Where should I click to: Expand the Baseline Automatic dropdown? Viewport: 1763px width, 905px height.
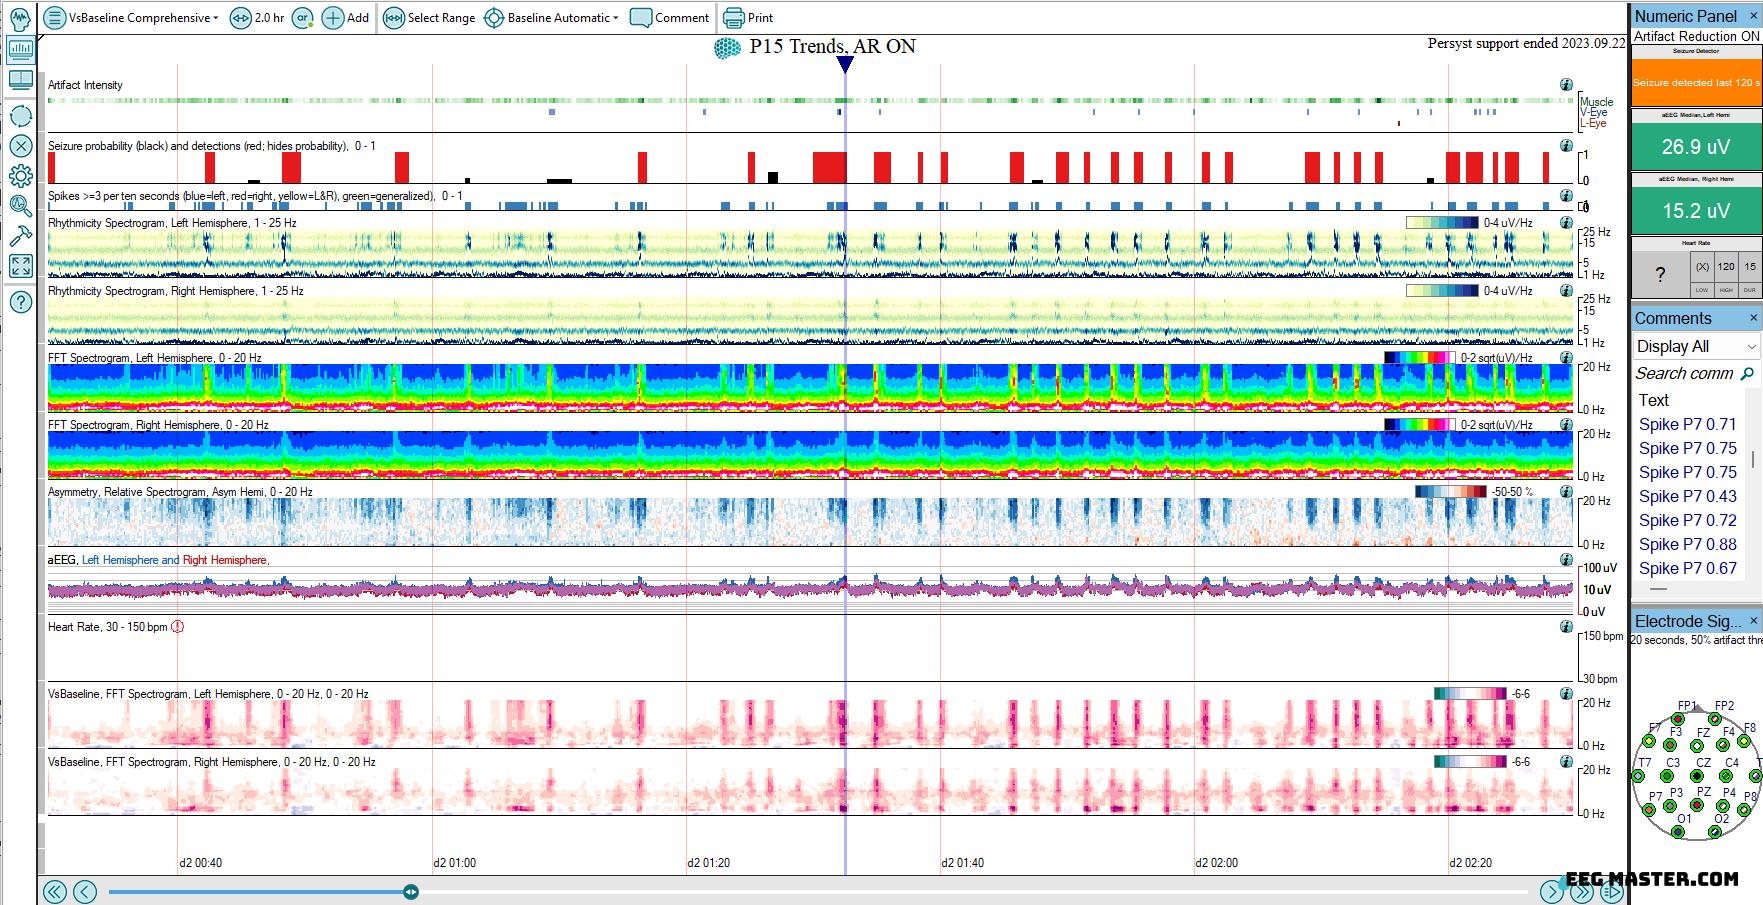(x=551, y=18)
